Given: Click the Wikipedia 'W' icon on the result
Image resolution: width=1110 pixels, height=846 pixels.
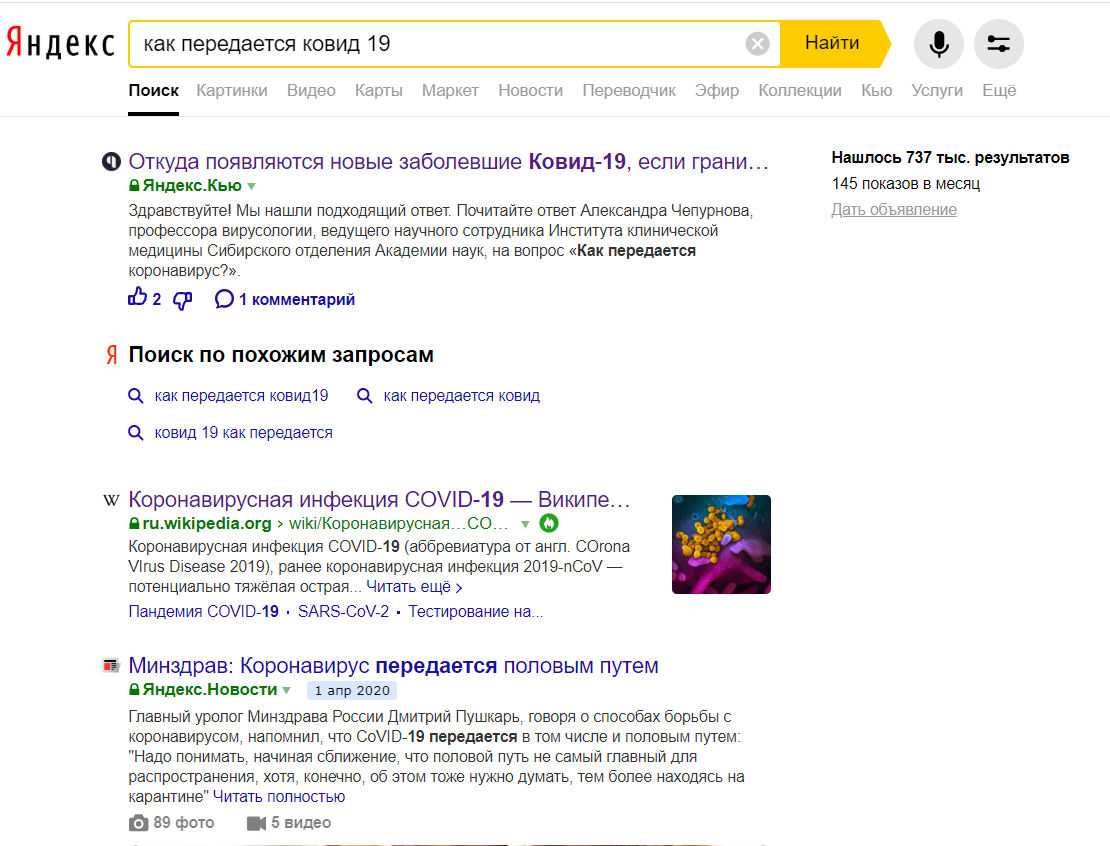Looking at the screenshot, I should (x=110, y=500).
